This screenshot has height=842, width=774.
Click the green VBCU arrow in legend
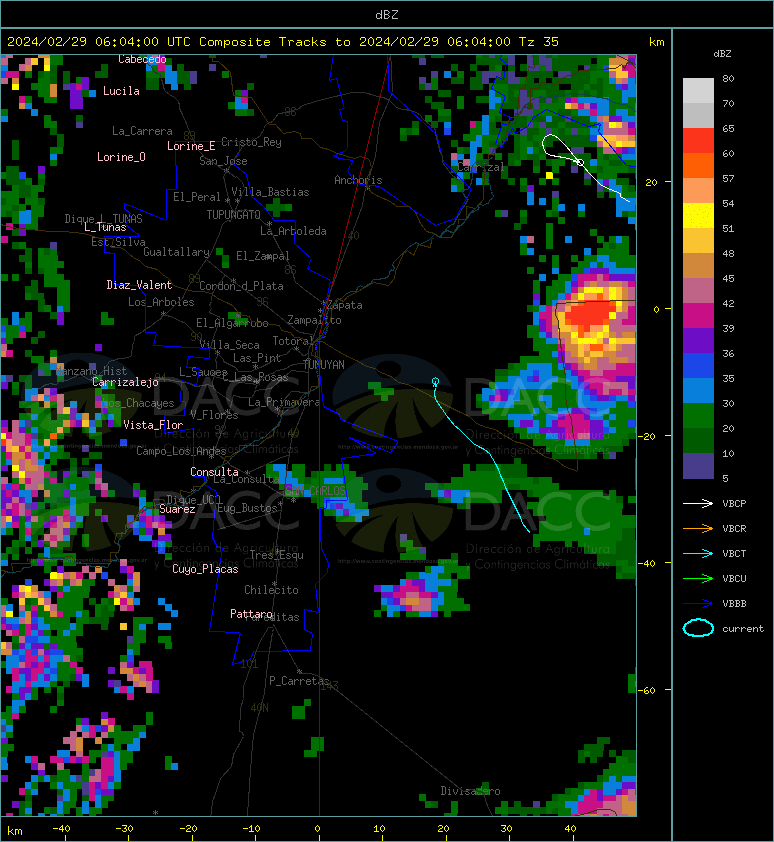(697, 578)
